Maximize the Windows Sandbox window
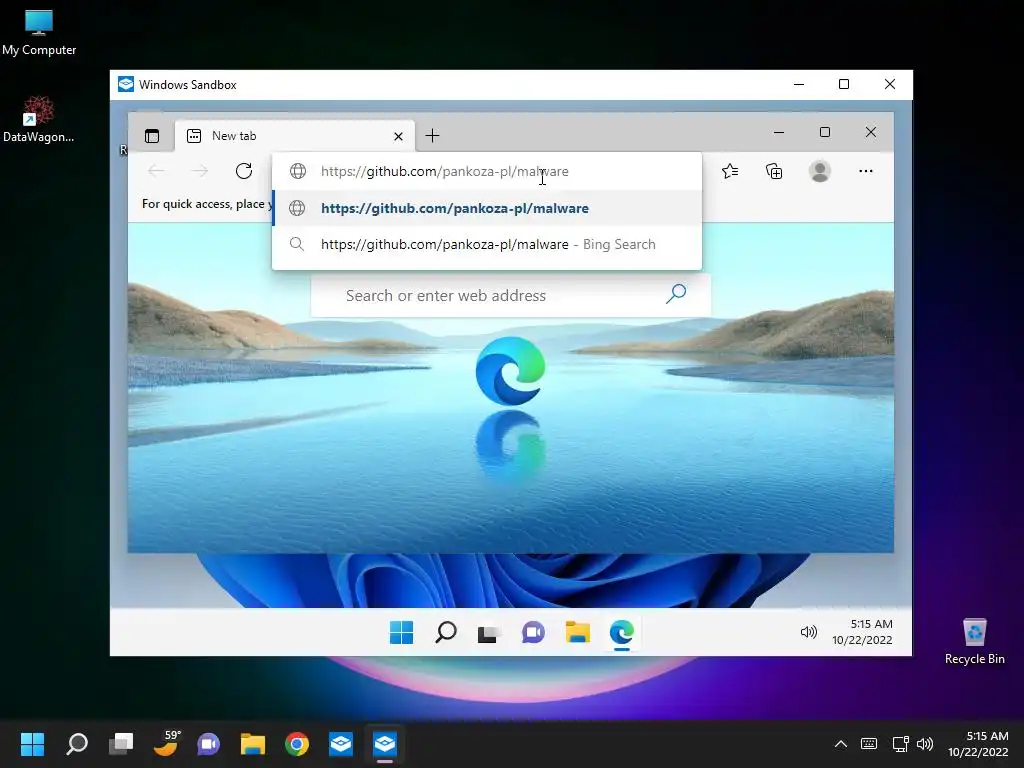Viewport: 1024px width, 768px height. pos(844,84)
